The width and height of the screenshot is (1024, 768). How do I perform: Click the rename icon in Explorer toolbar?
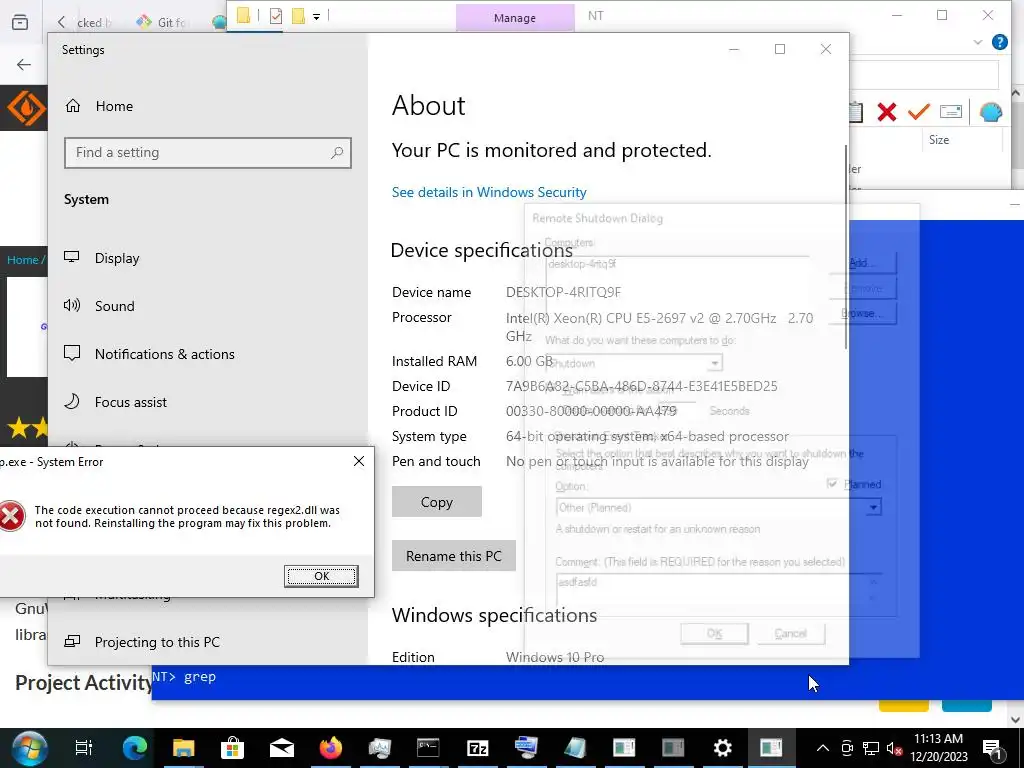point(951,112)
